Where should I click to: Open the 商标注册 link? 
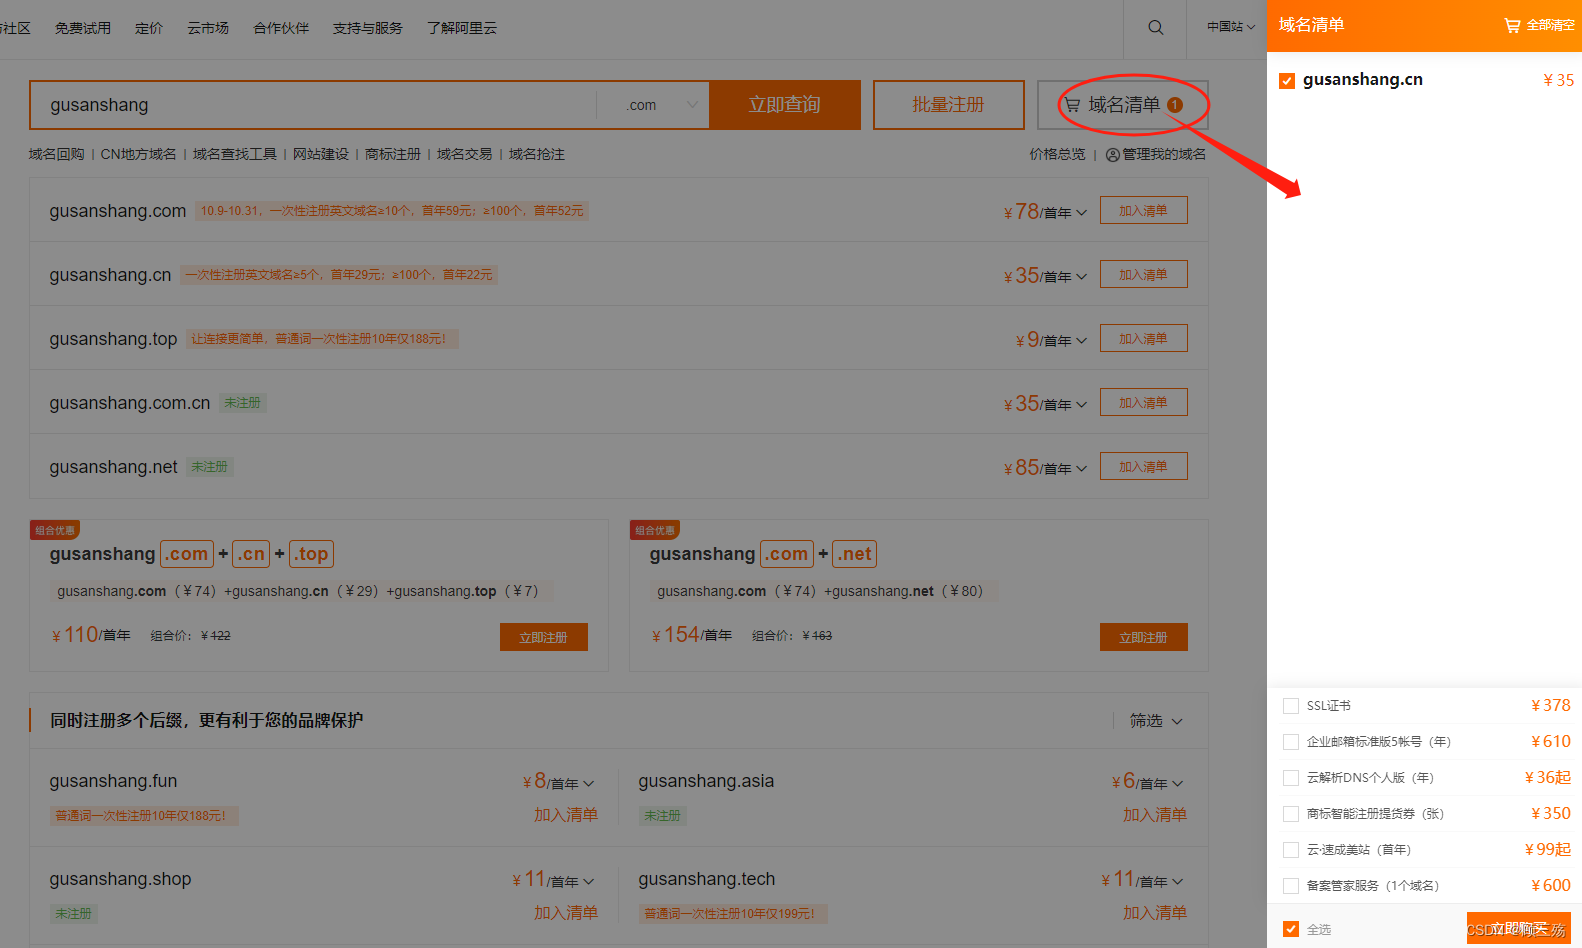pos(393,154)
